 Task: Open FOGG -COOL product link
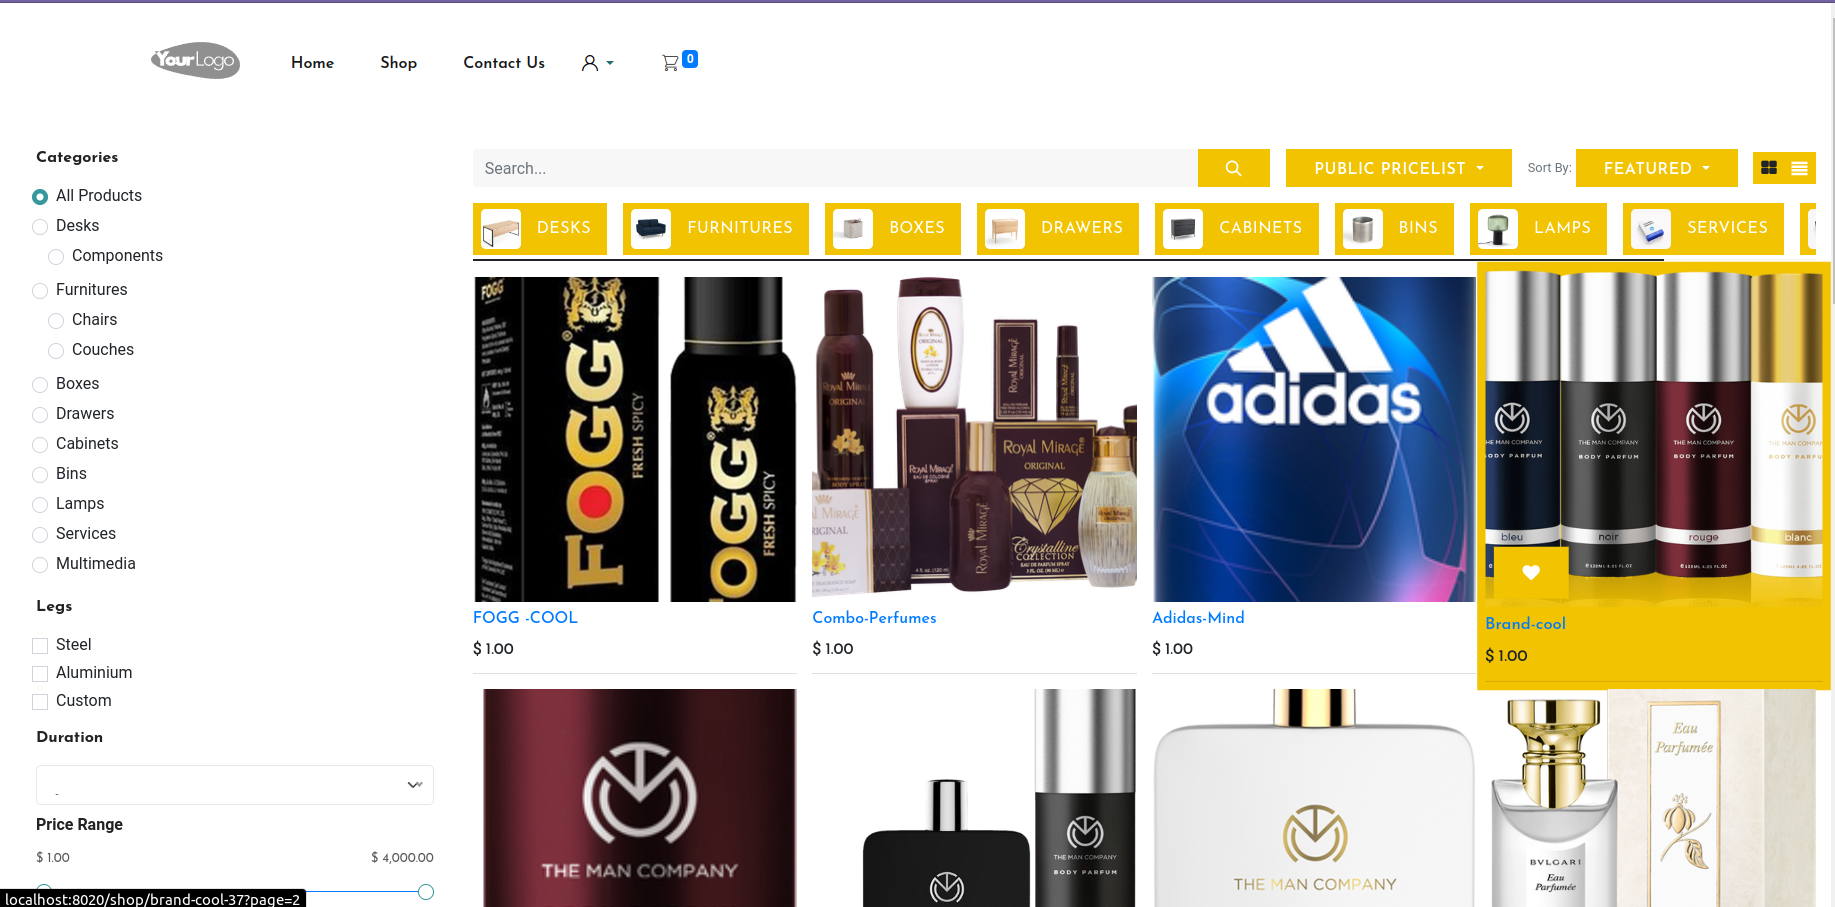[x=525, y=618]
